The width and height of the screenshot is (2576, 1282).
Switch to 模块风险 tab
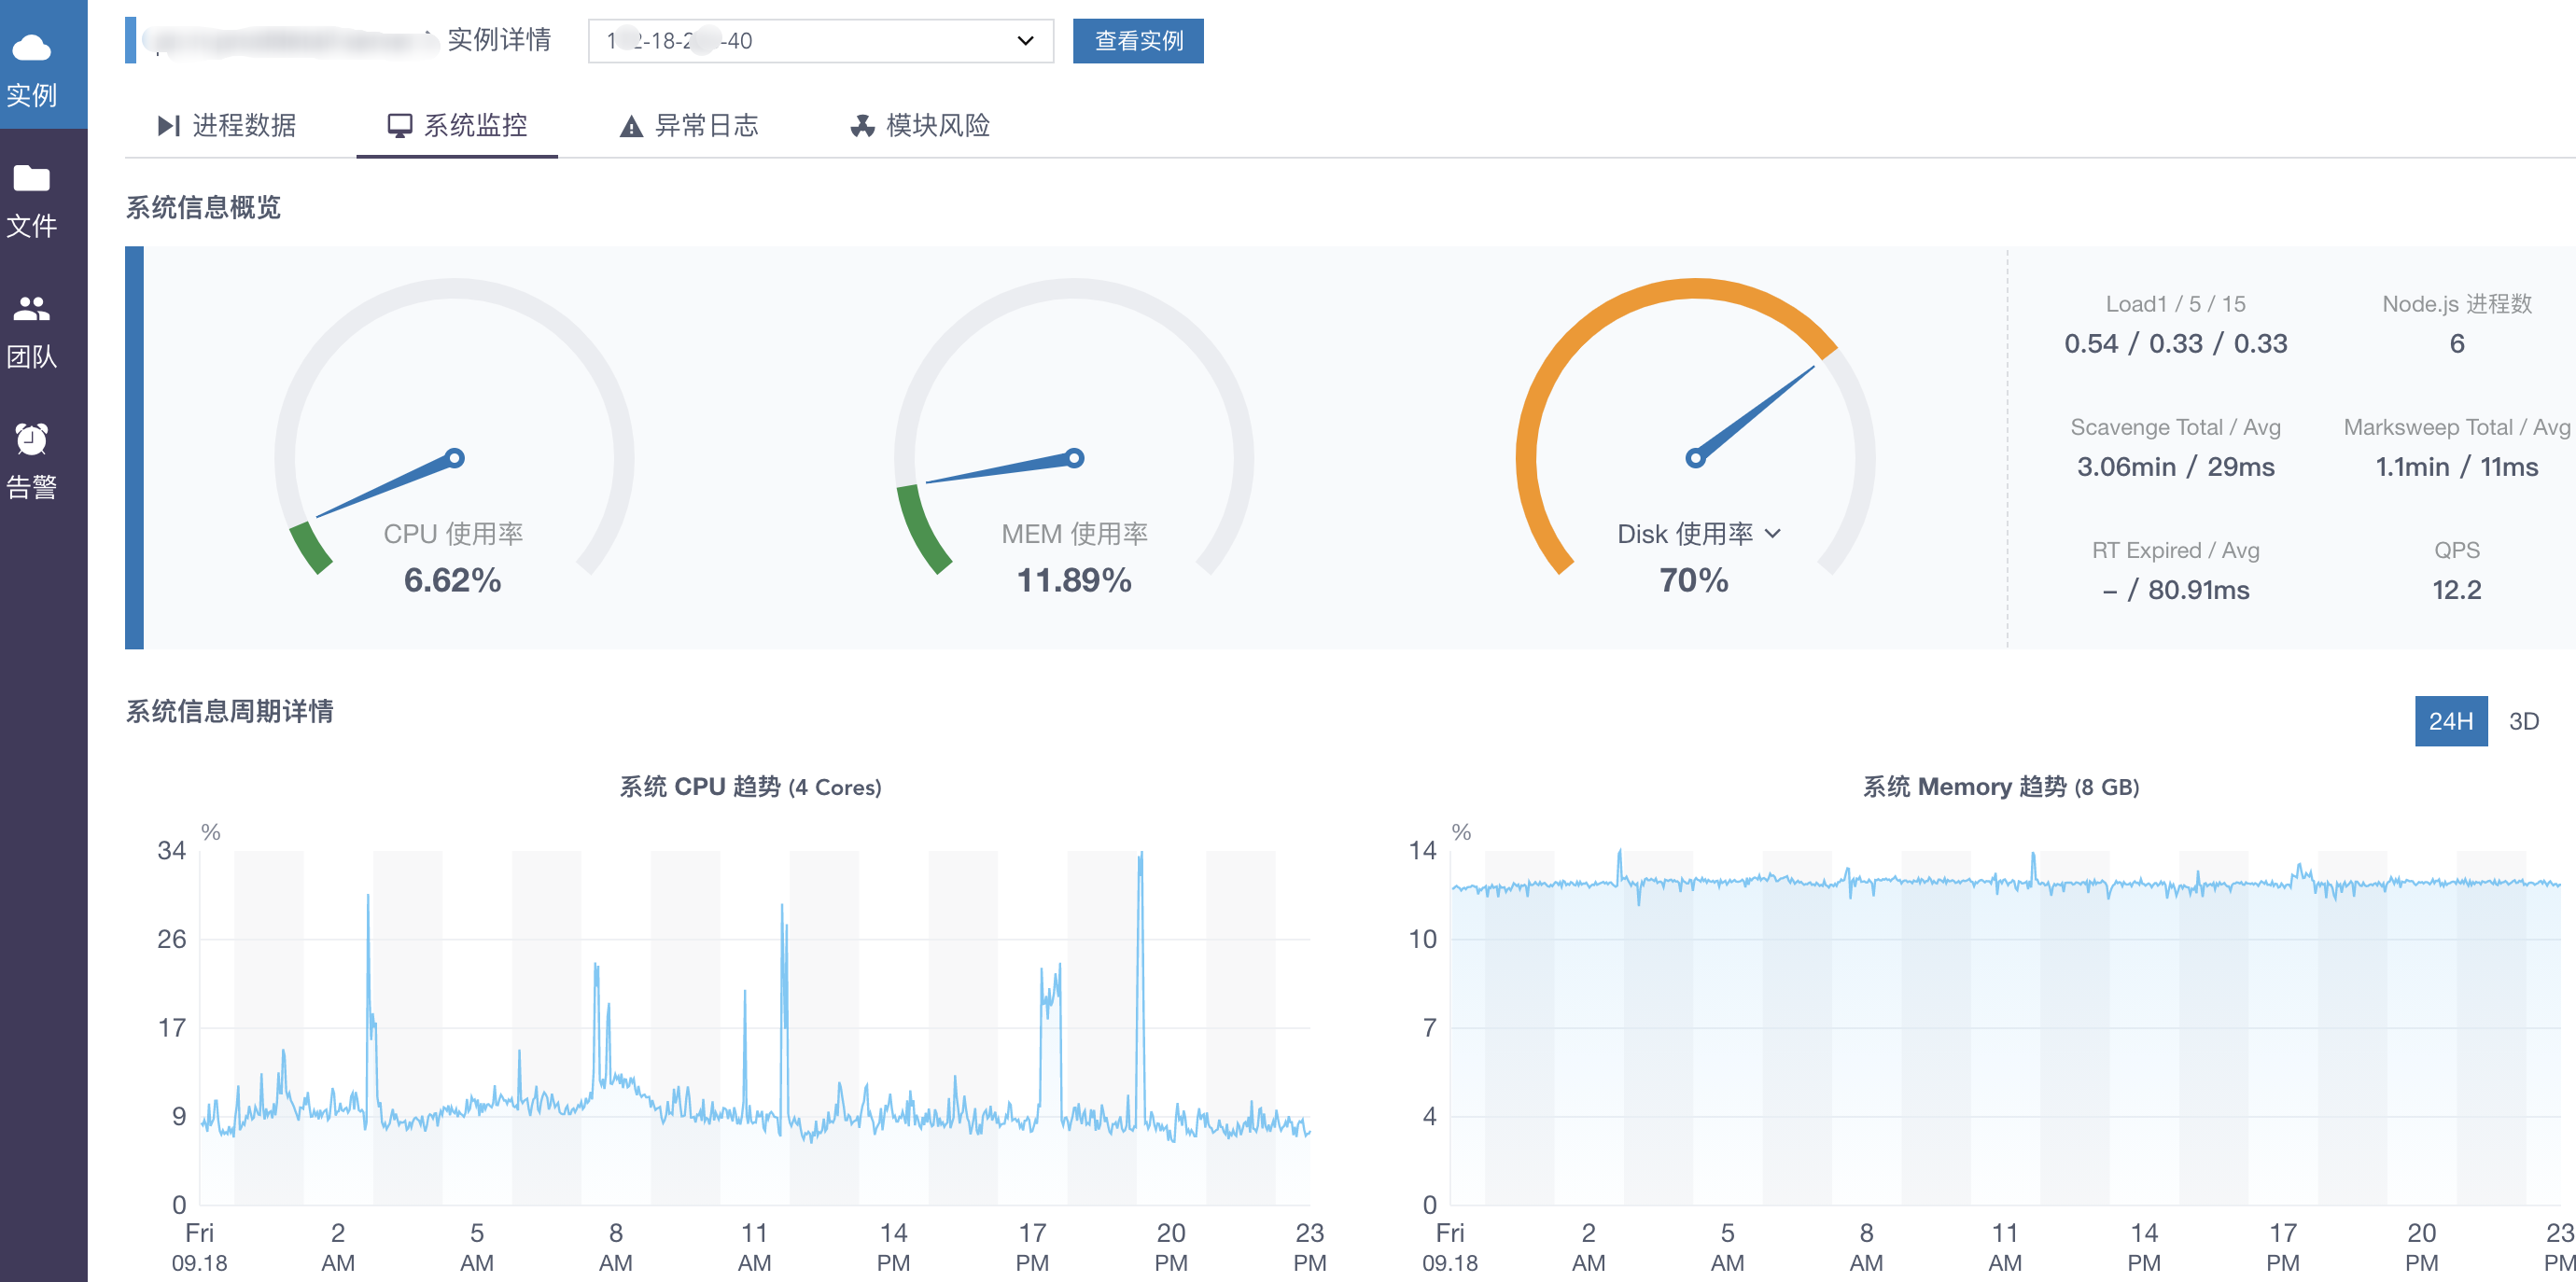coord(937,125)
